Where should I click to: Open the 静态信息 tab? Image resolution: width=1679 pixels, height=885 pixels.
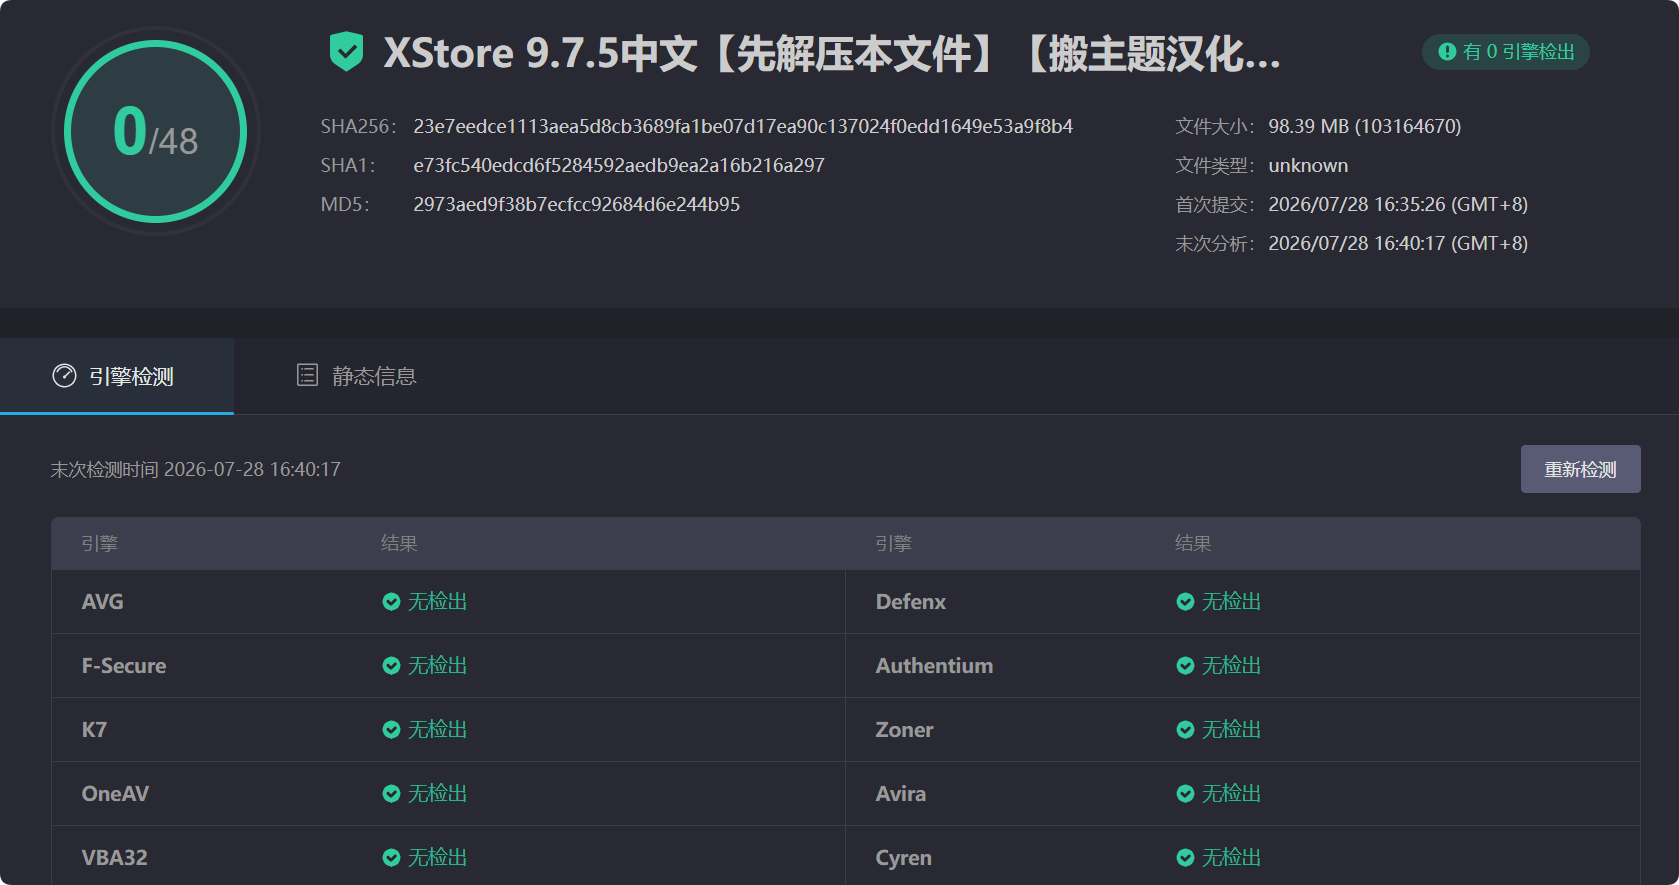(x=357, y=376)
